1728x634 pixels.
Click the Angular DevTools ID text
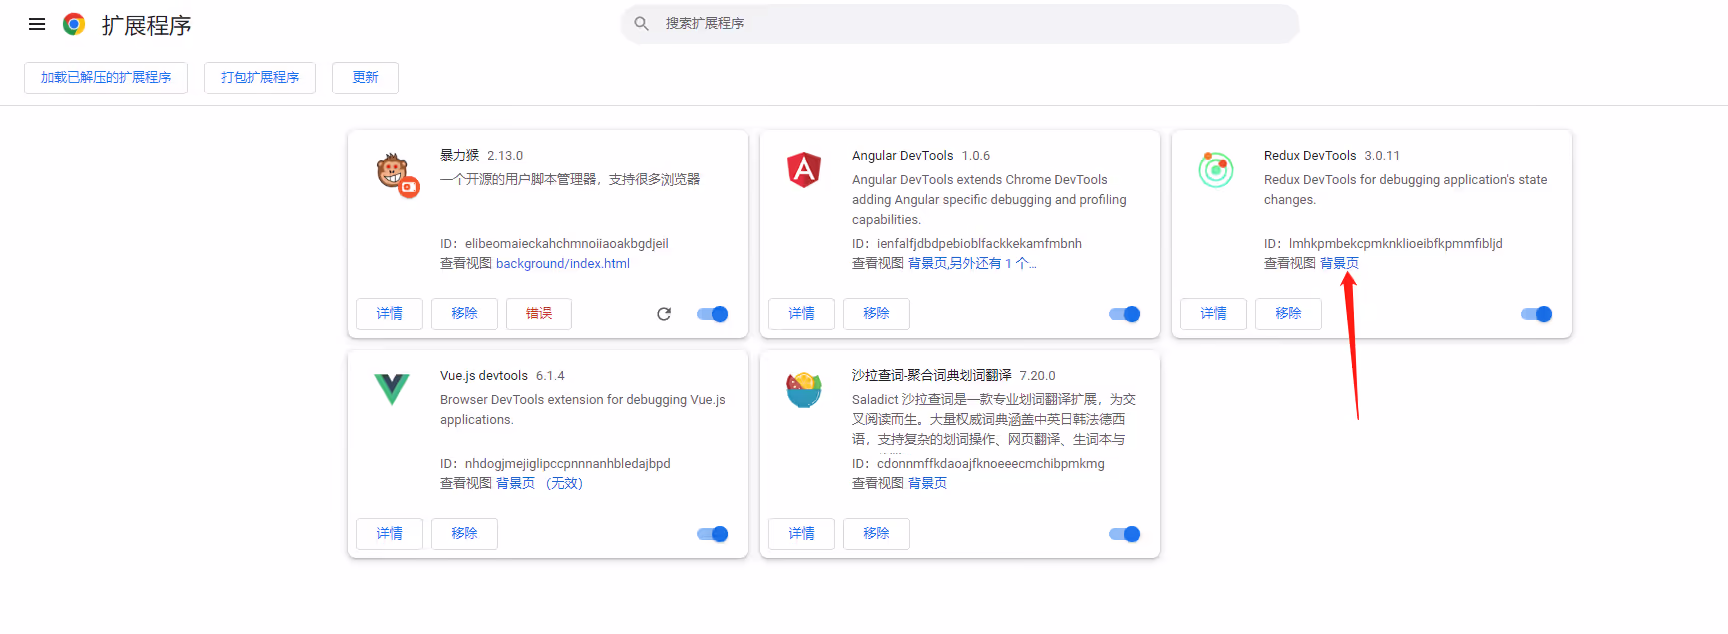[967, 244]
